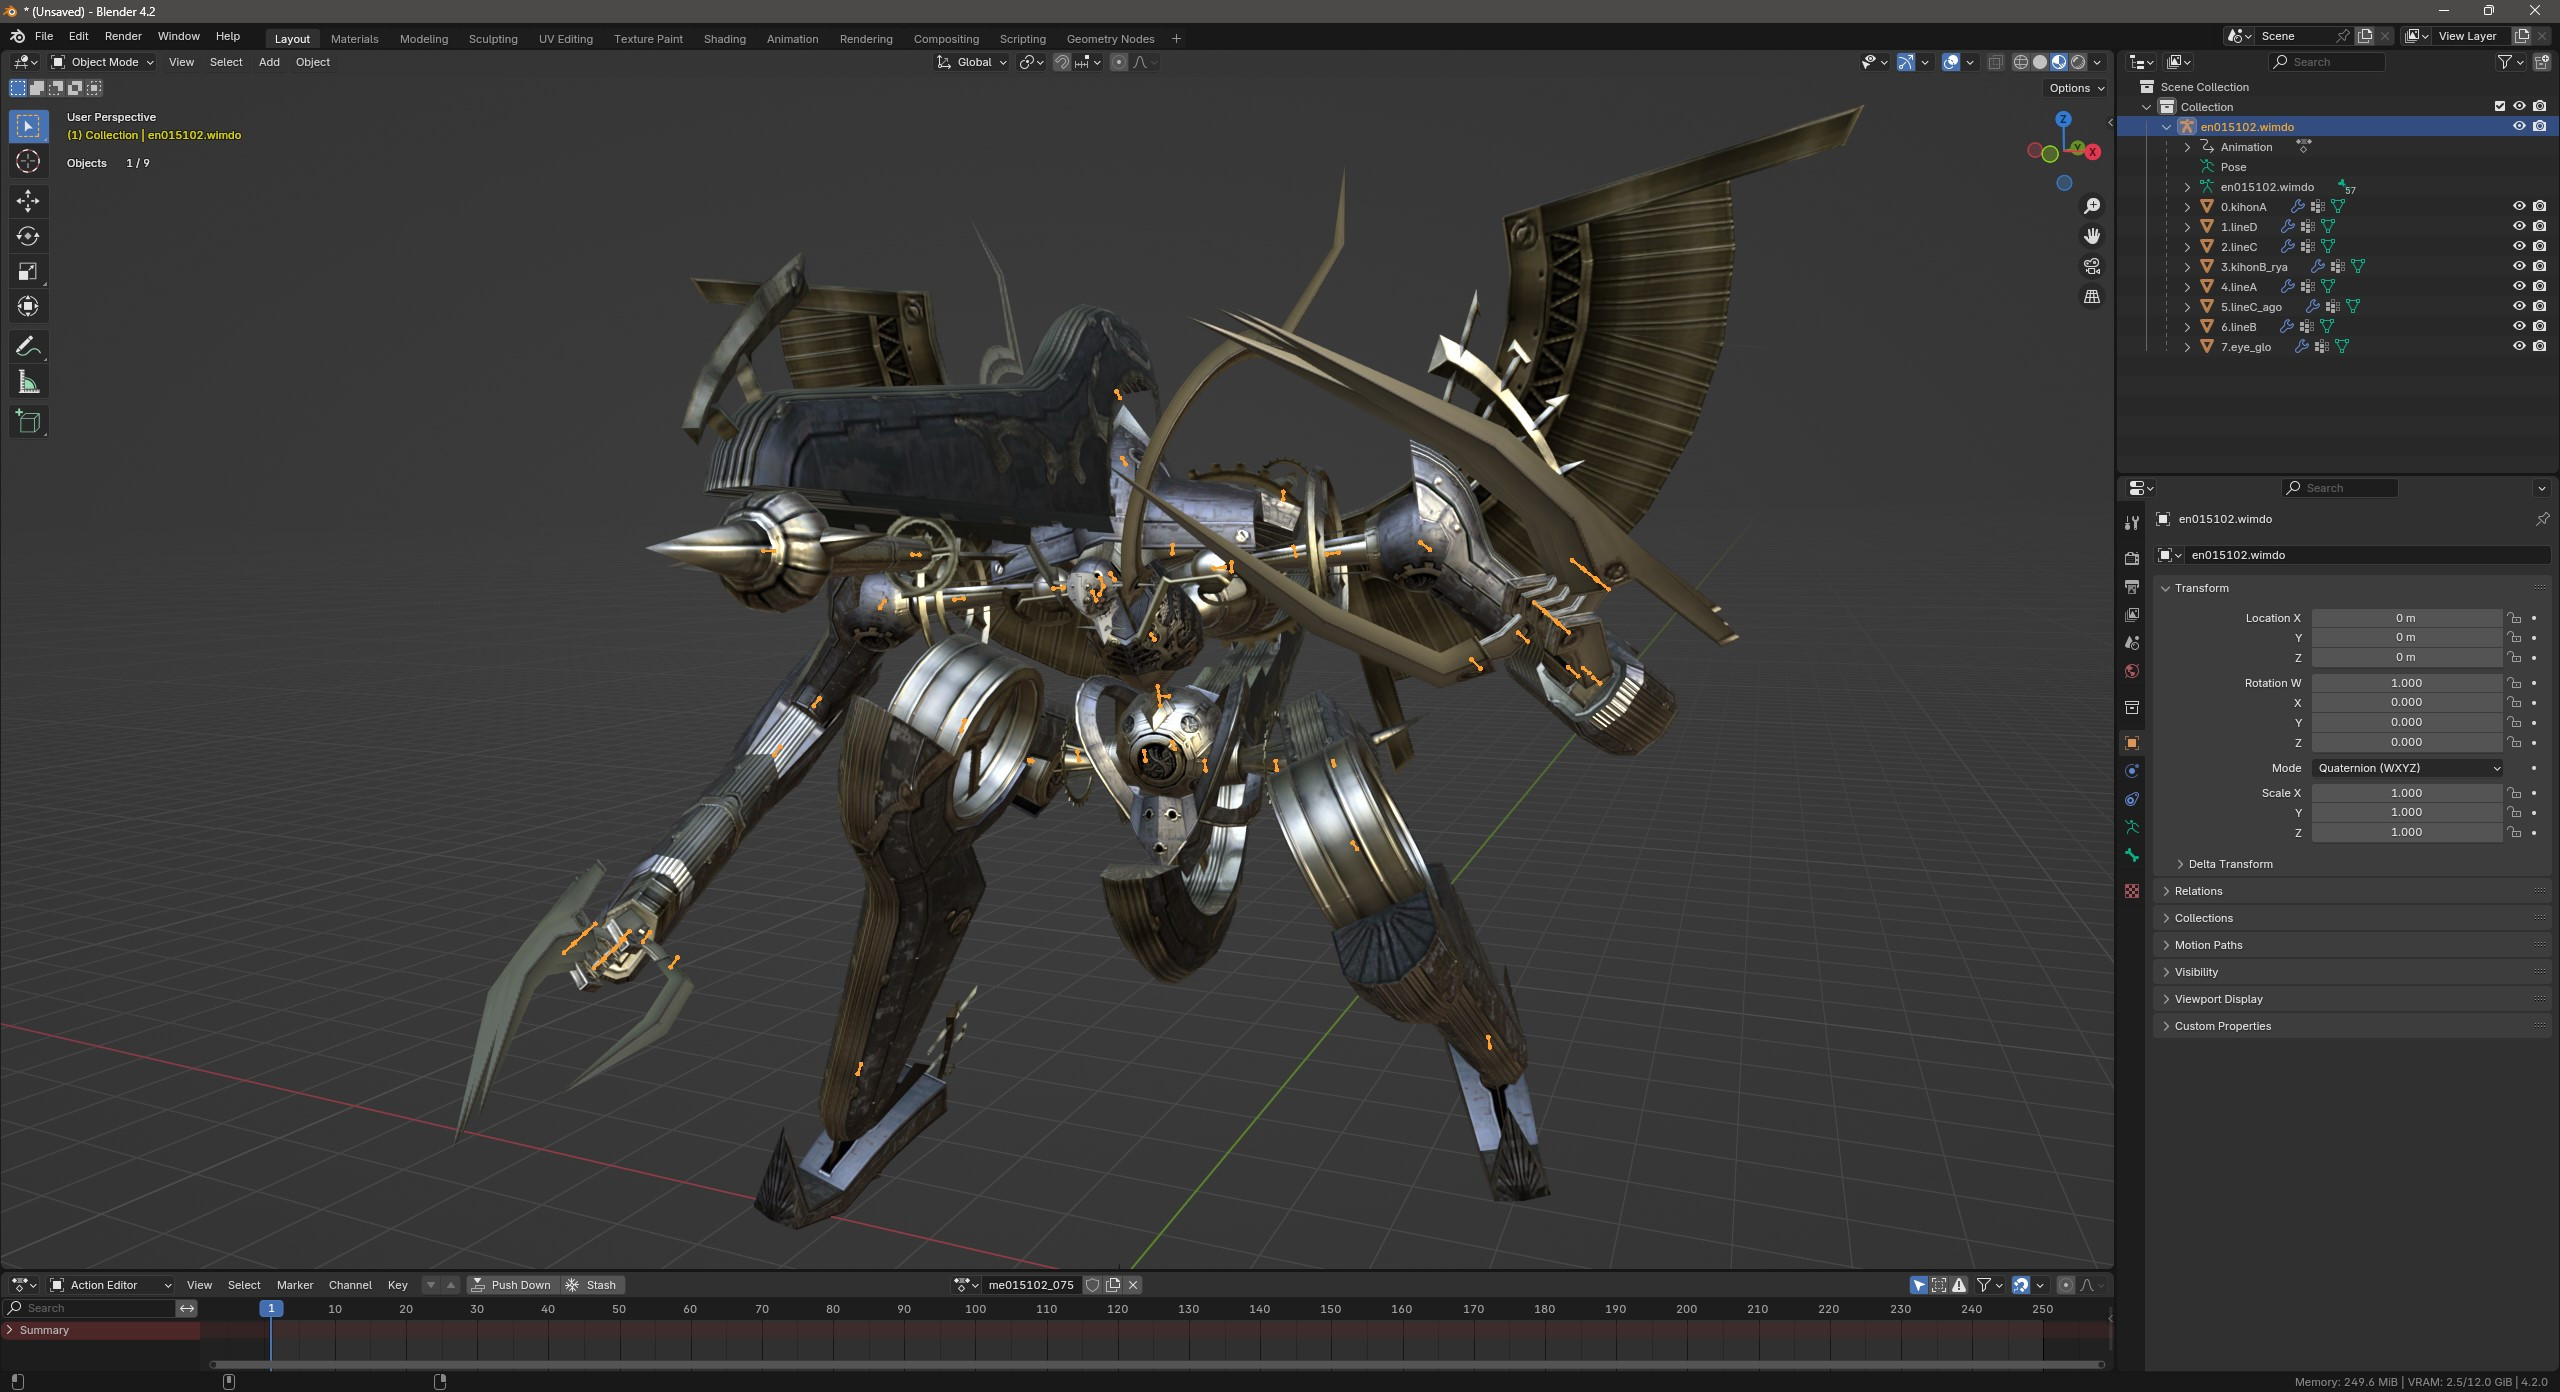Enable Toggle X-Ray in the viewport header
The height and width of the screenshot is (1392, 2560).
(1996, 62)
